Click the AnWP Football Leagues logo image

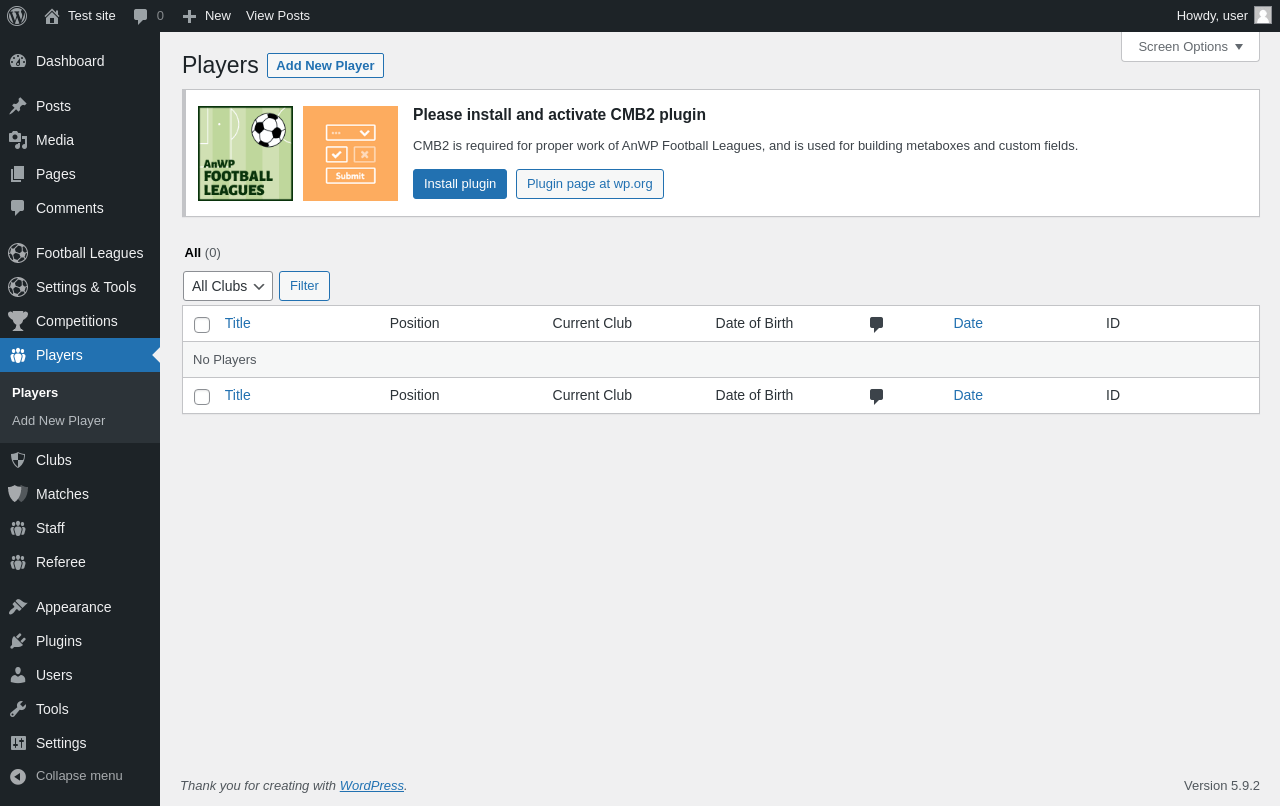point(245,153)
